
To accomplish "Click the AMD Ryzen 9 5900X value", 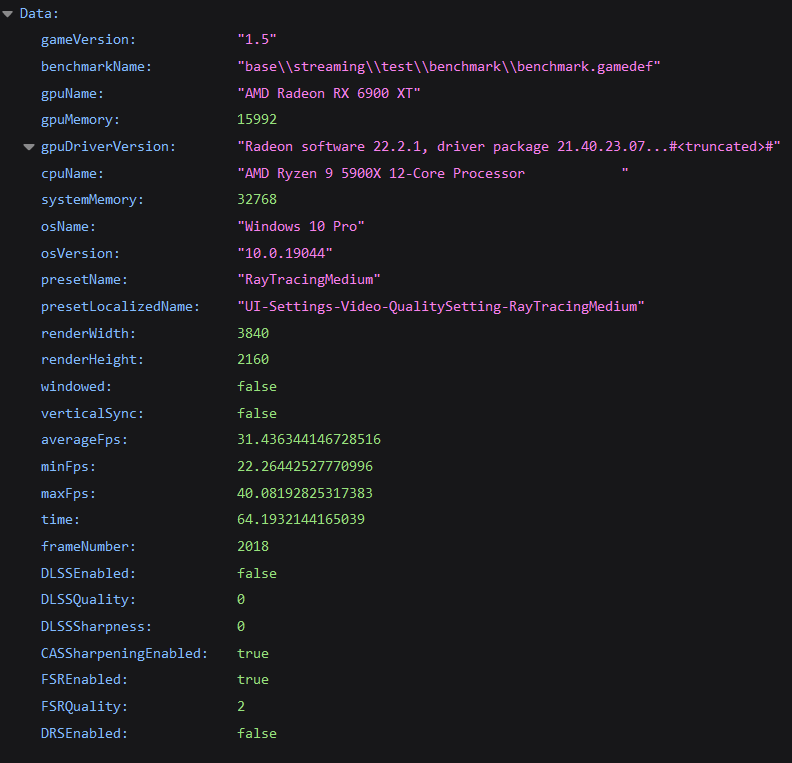I will [433, 173].
